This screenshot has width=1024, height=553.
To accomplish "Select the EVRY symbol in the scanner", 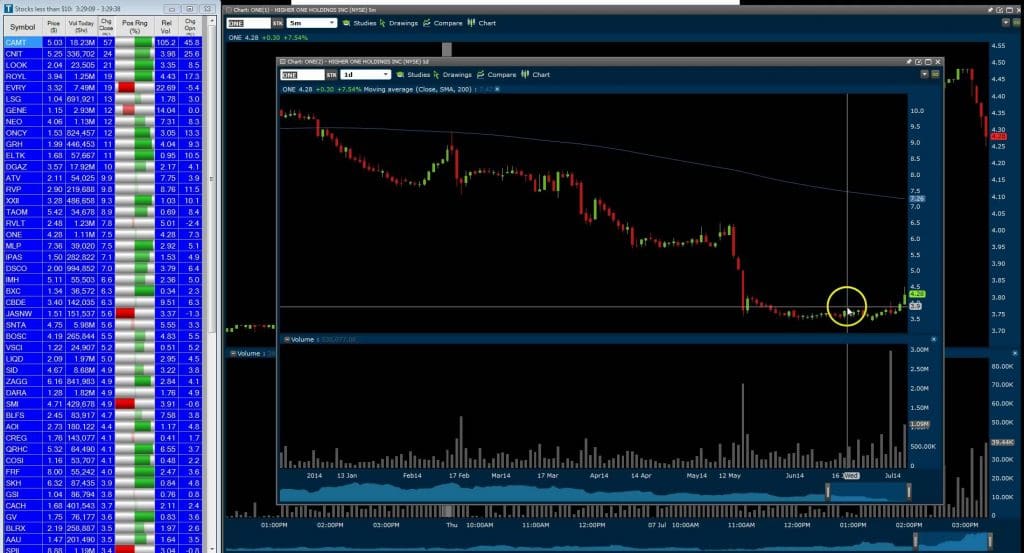I will tap(16, 87).
